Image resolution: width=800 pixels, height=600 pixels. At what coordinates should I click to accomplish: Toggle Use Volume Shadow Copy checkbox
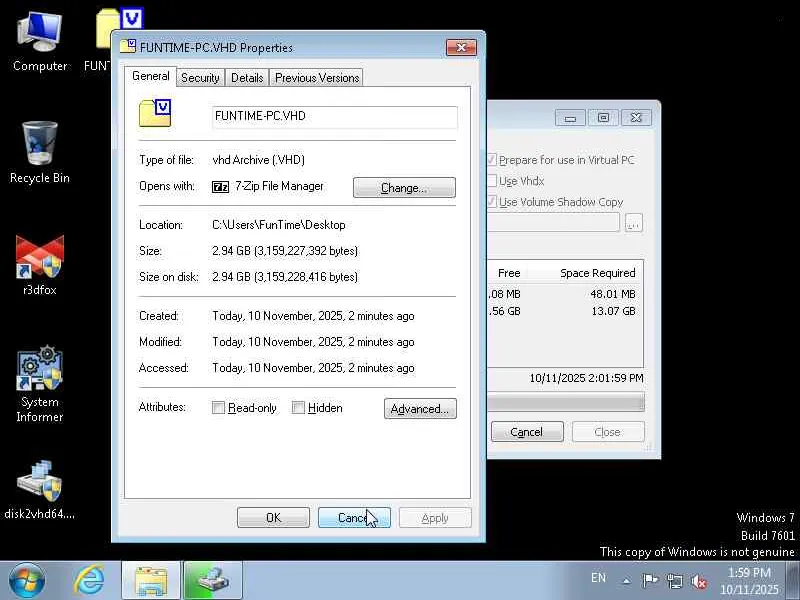[492, 202]
